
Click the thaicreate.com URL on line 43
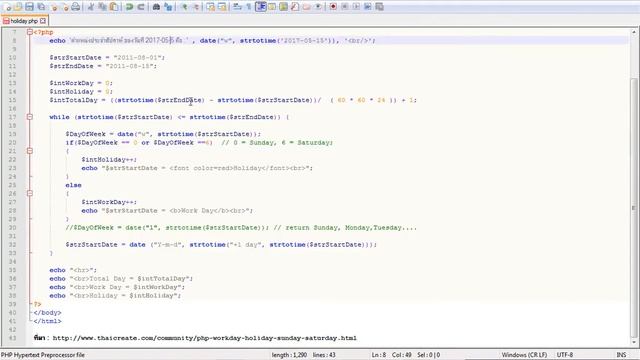click(x=204, y=338)
